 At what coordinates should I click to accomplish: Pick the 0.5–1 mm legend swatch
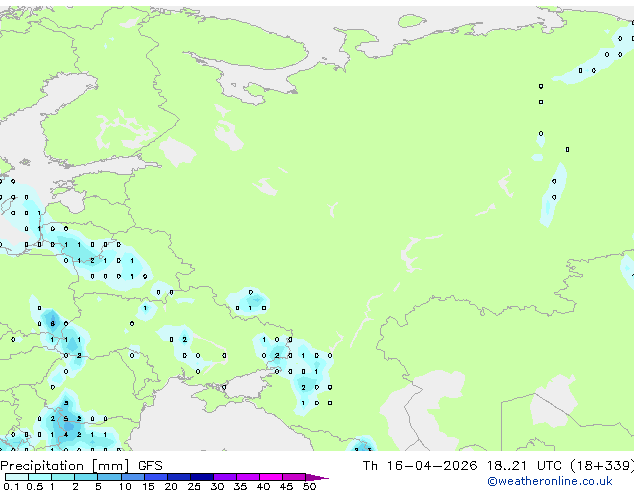point(40,477)
